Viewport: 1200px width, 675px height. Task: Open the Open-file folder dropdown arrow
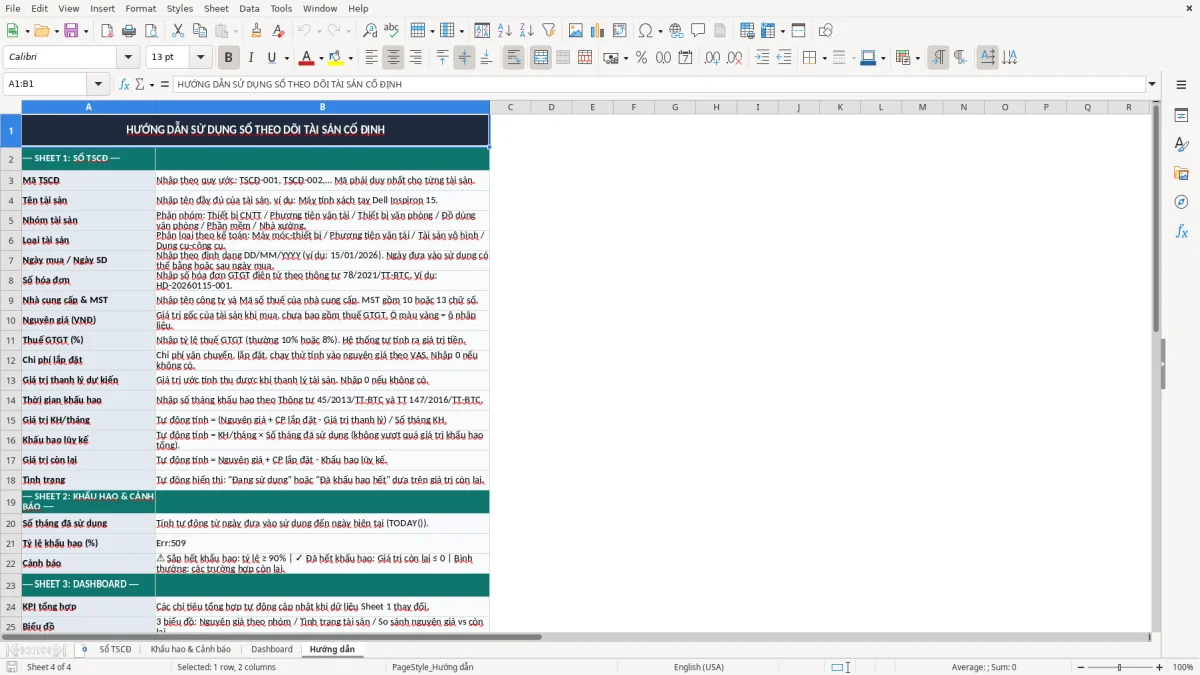click(x=57, y=31)
